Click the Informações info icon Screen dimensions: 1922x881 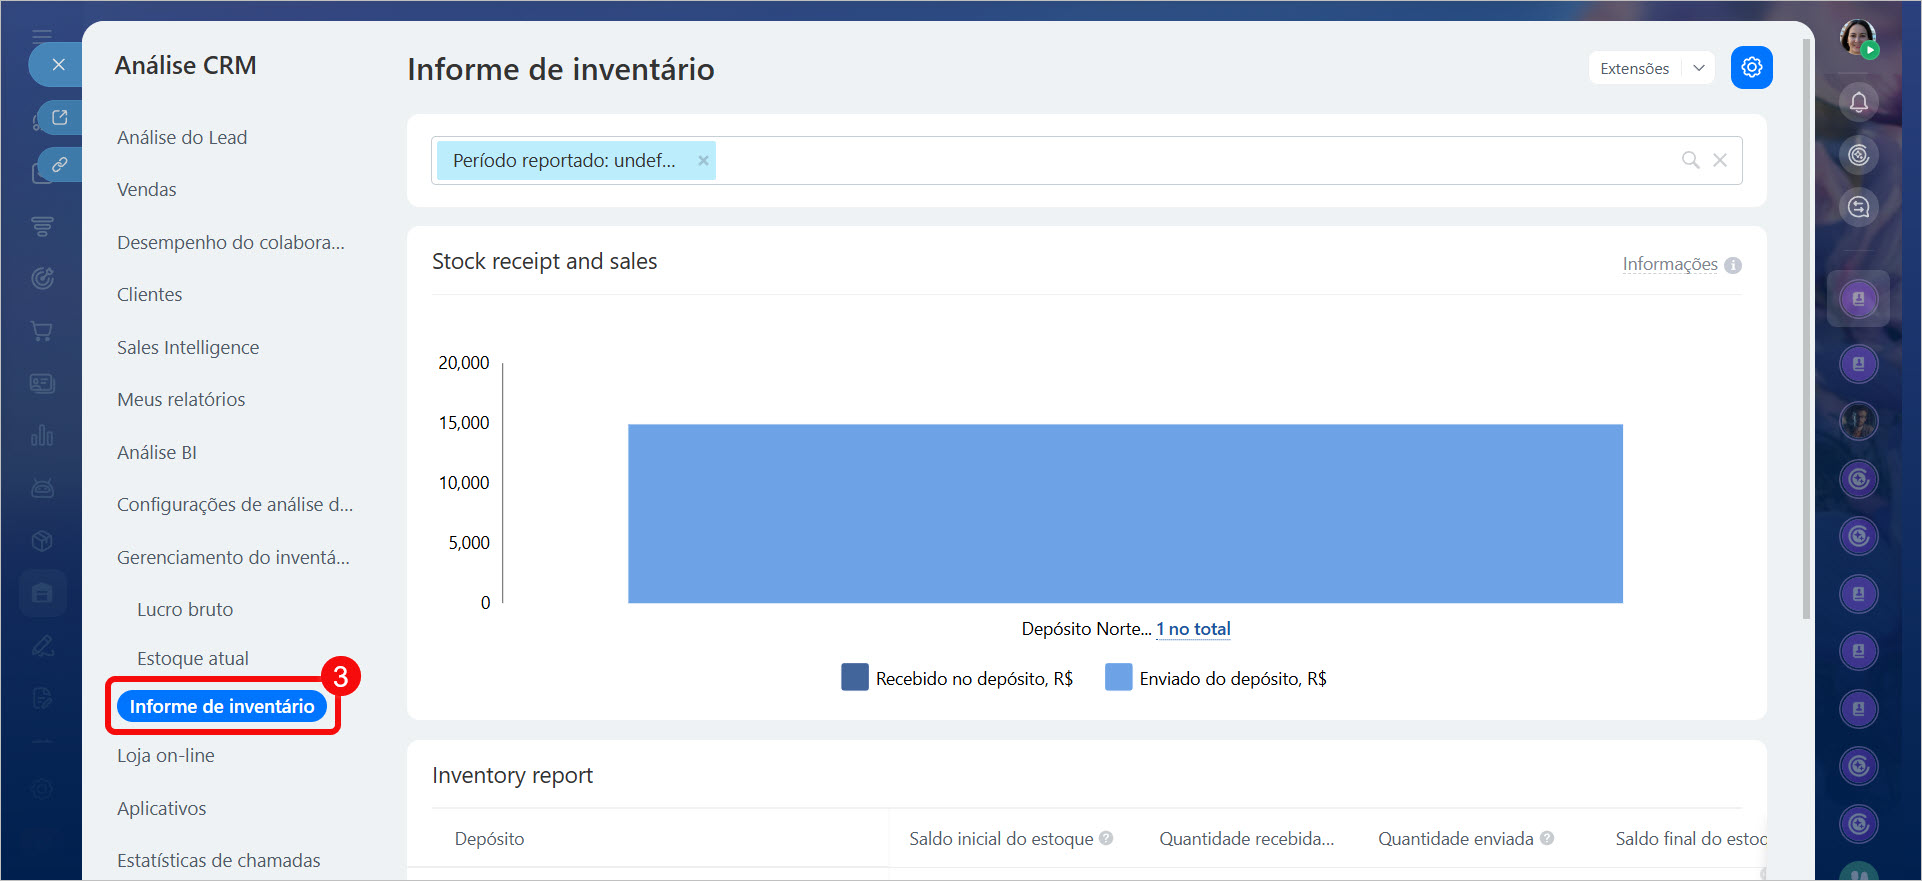click(x=1733, y=265)
